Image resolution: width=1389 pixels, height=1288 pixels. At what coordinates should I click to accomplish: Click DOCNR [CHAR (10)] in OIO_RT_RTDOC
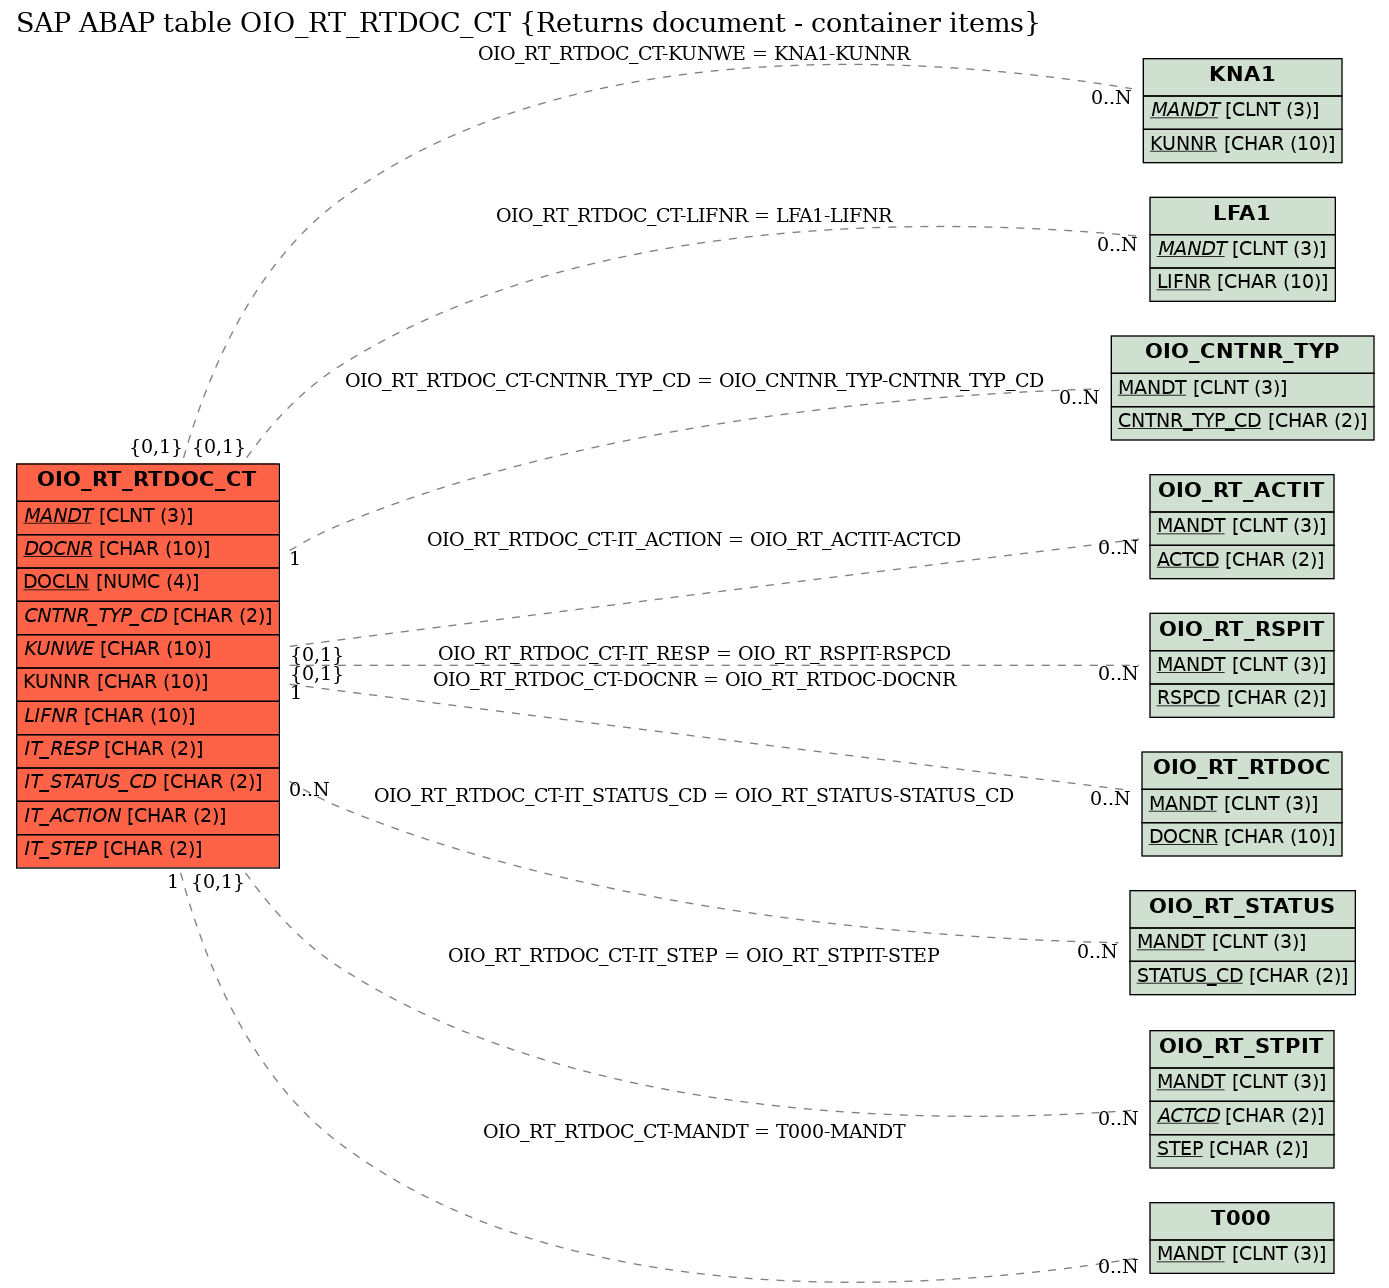1242,838
